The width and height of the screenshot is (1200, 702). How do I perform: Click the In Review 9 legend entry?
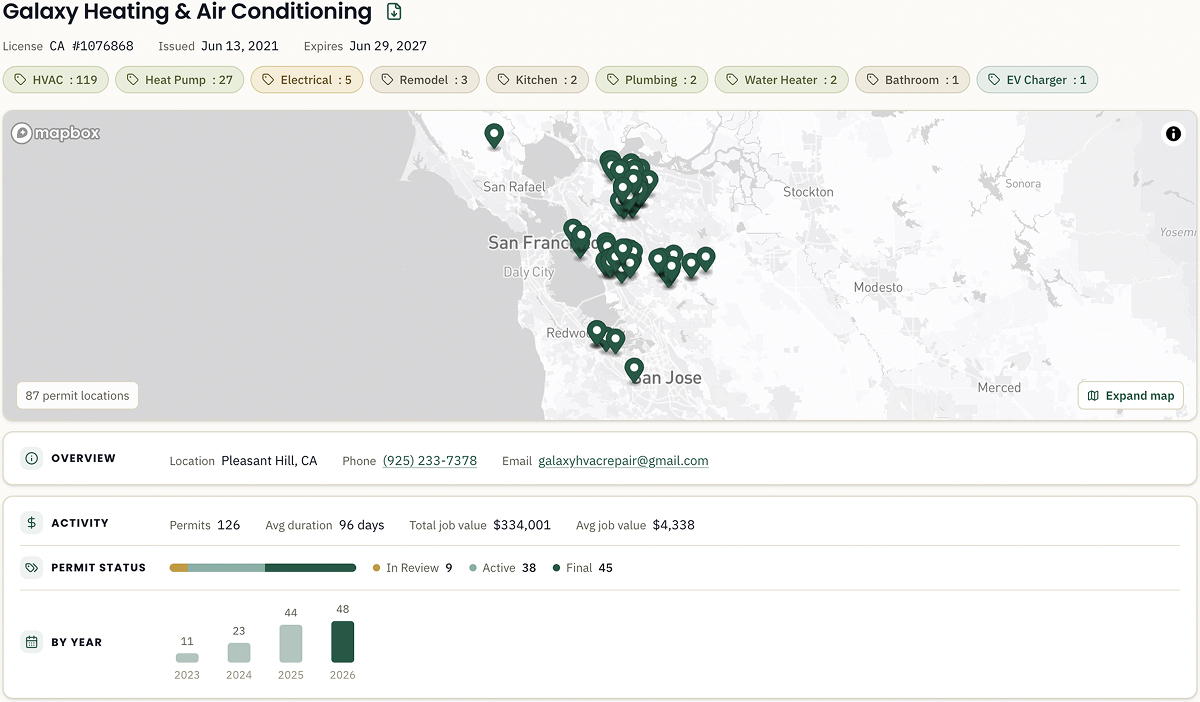pos(413,568)
